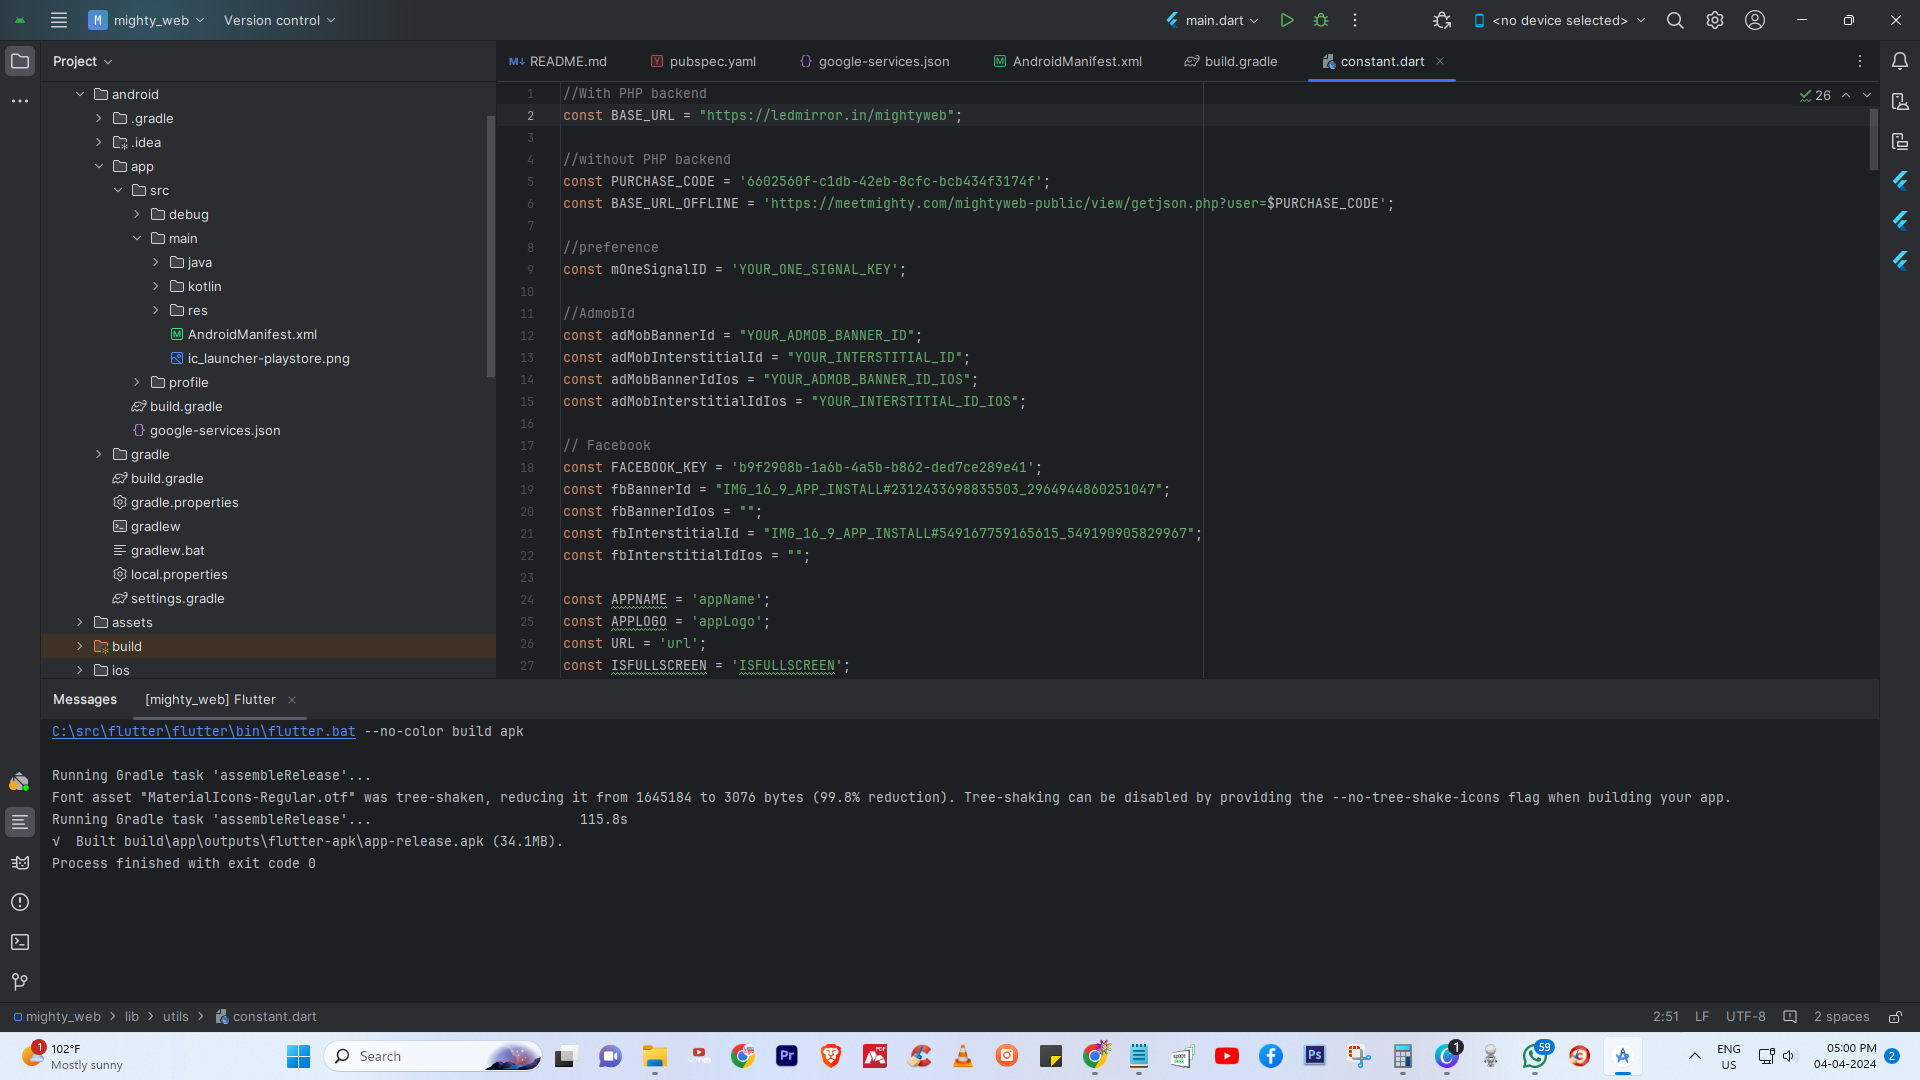Toggle the file read-only lock icon

[x=1895, y=1017]
